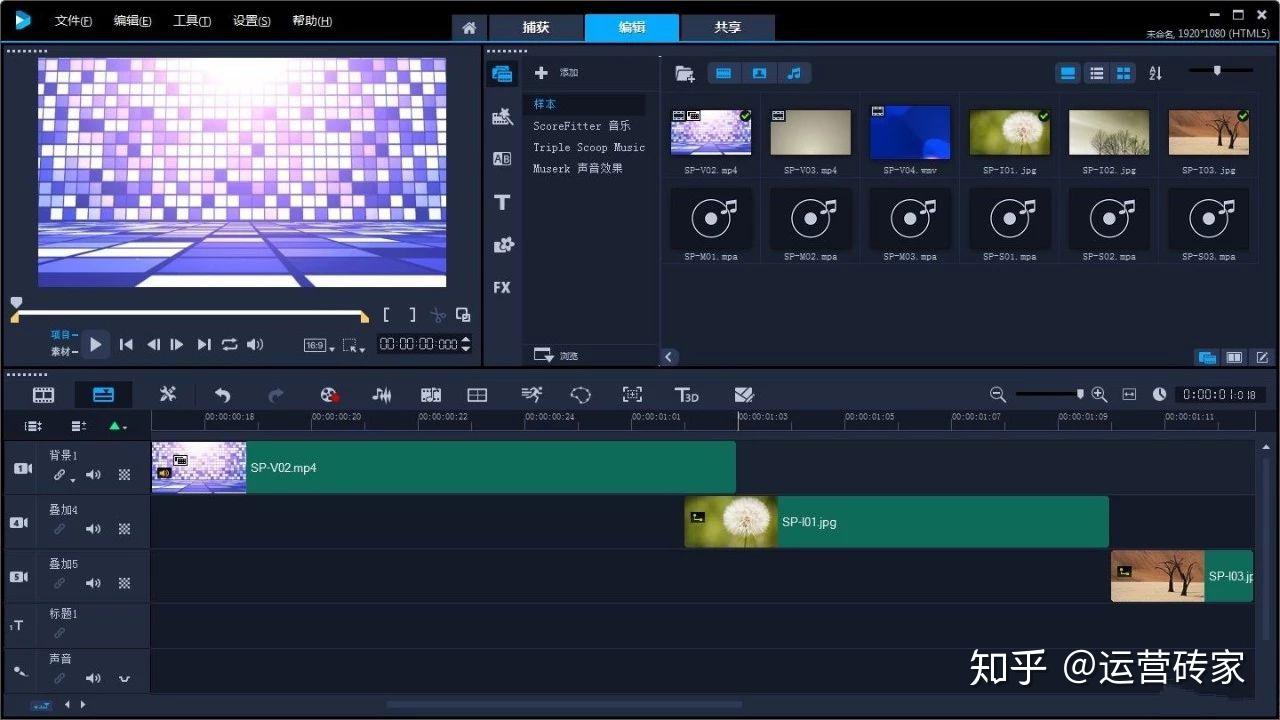Open the 16:9 aspect ratio dropdown
The height and width of the screenshot is (720, 1280).
point(316,344)
